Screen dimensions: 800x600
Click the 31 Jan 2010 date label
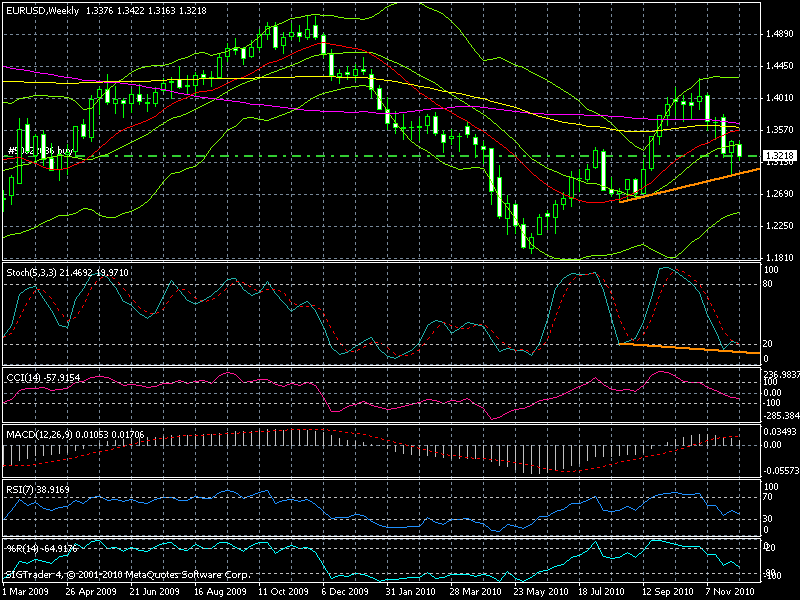pyautogui.click(x=411, y=592)
